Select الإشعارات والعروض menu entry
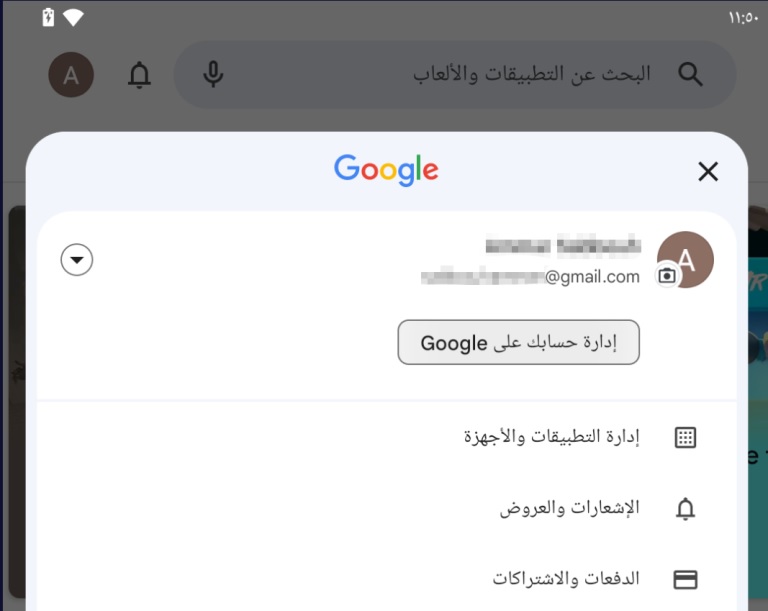768x611 pixels. pos(569,508)
